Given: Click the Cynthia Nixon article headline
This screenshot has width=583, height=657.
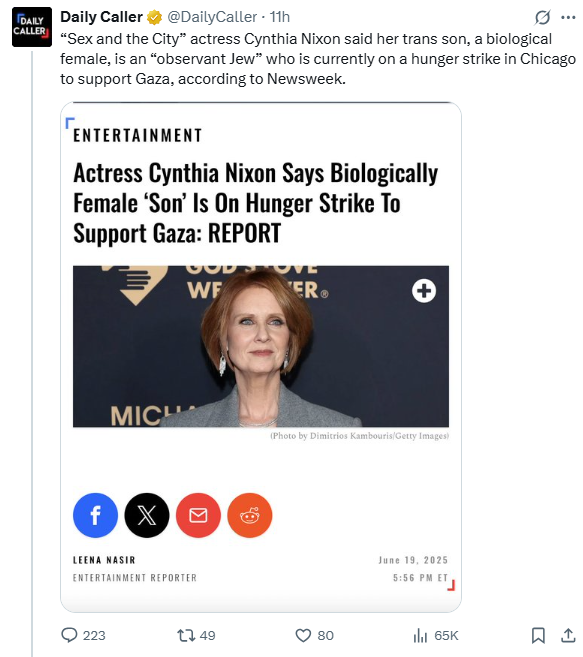Looking at the screenshot, I should pyautogui.click(x=256, y=203).
